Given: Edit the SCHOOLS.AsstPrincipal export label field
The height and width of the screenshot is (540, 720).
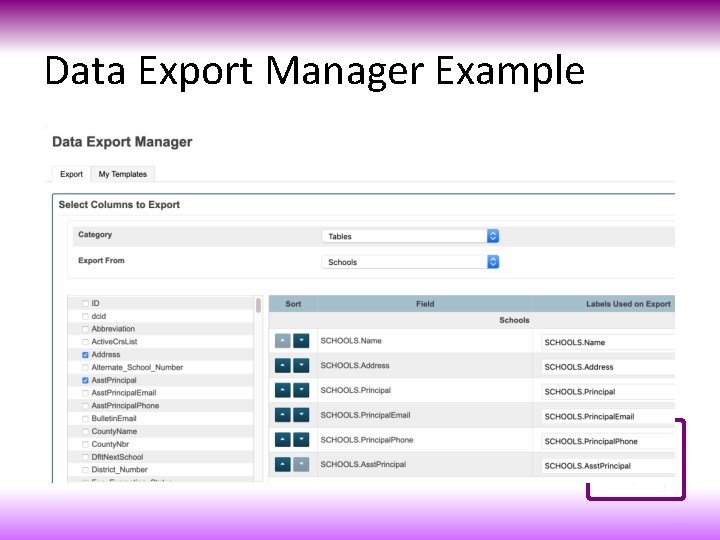Looking at the screenshot, I should pos(608,466).
